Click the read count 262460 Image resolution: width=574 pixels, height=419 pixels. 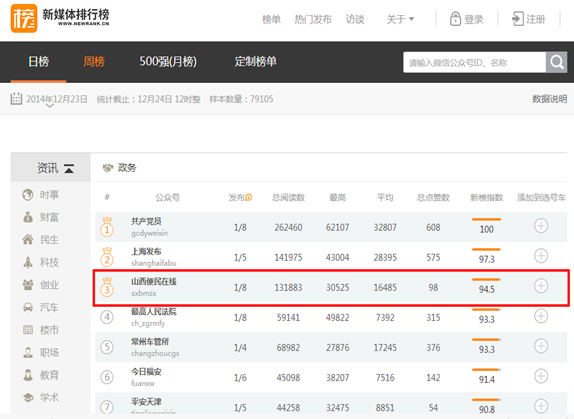click(288, 227)
